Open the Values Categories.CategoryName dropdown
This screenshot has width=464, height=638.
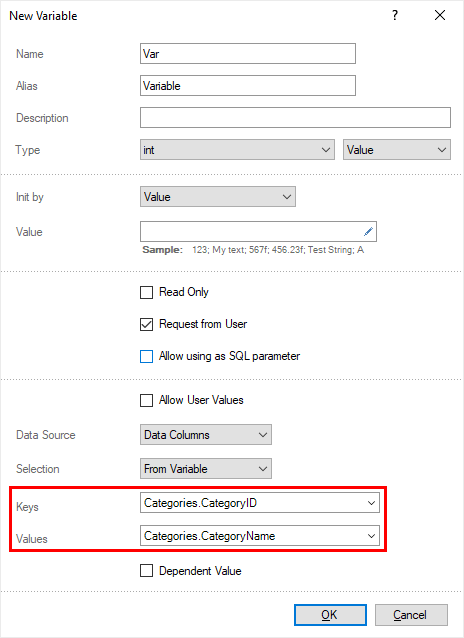pos(260,536)
